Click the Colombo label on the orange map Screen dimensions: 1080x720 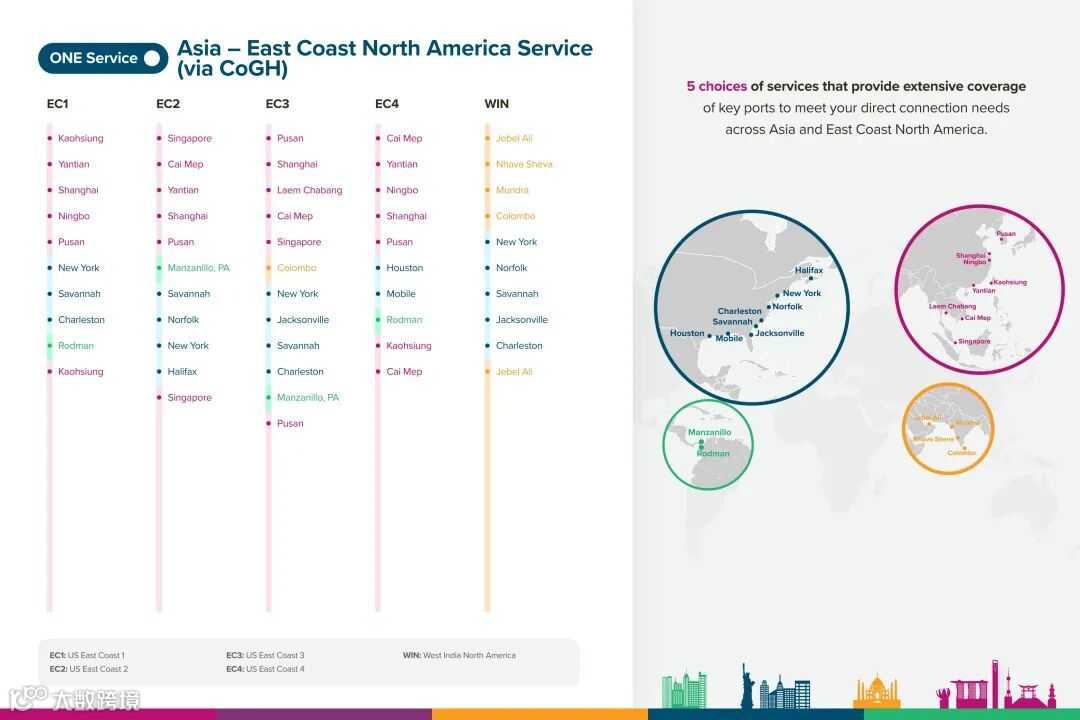(x=961, y=453)
